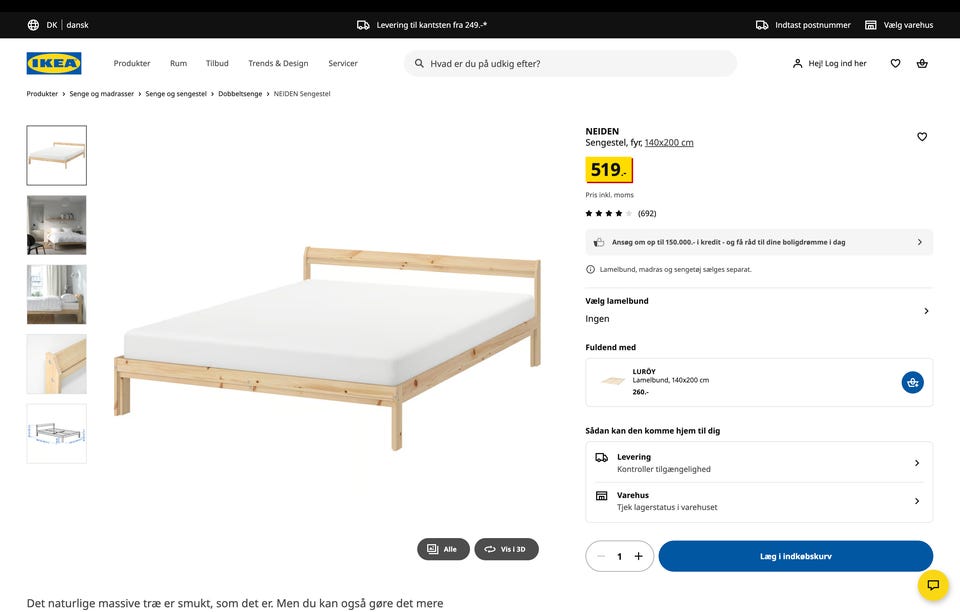The height and width of the screenshot is (612, 960).
Task: Click the Vis i 3D button
Action: tap(506, 549)
